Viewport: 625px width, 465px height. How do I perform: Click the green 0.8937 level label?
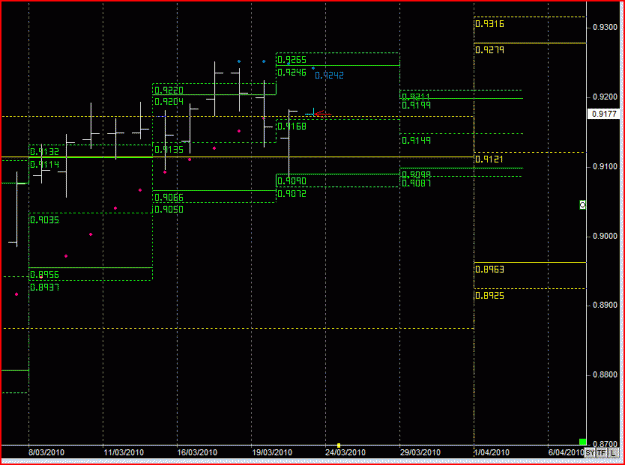[45, 287]
